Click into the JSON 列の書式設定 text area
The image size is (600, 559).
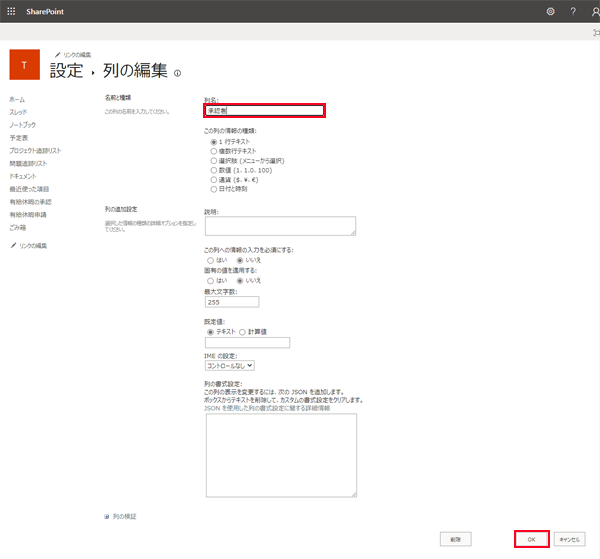point(281,455)
